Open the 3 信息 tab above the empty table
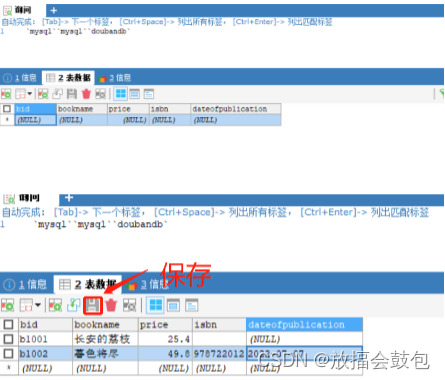Viewport: 445px width, 380px height. [x=114, y=78]
